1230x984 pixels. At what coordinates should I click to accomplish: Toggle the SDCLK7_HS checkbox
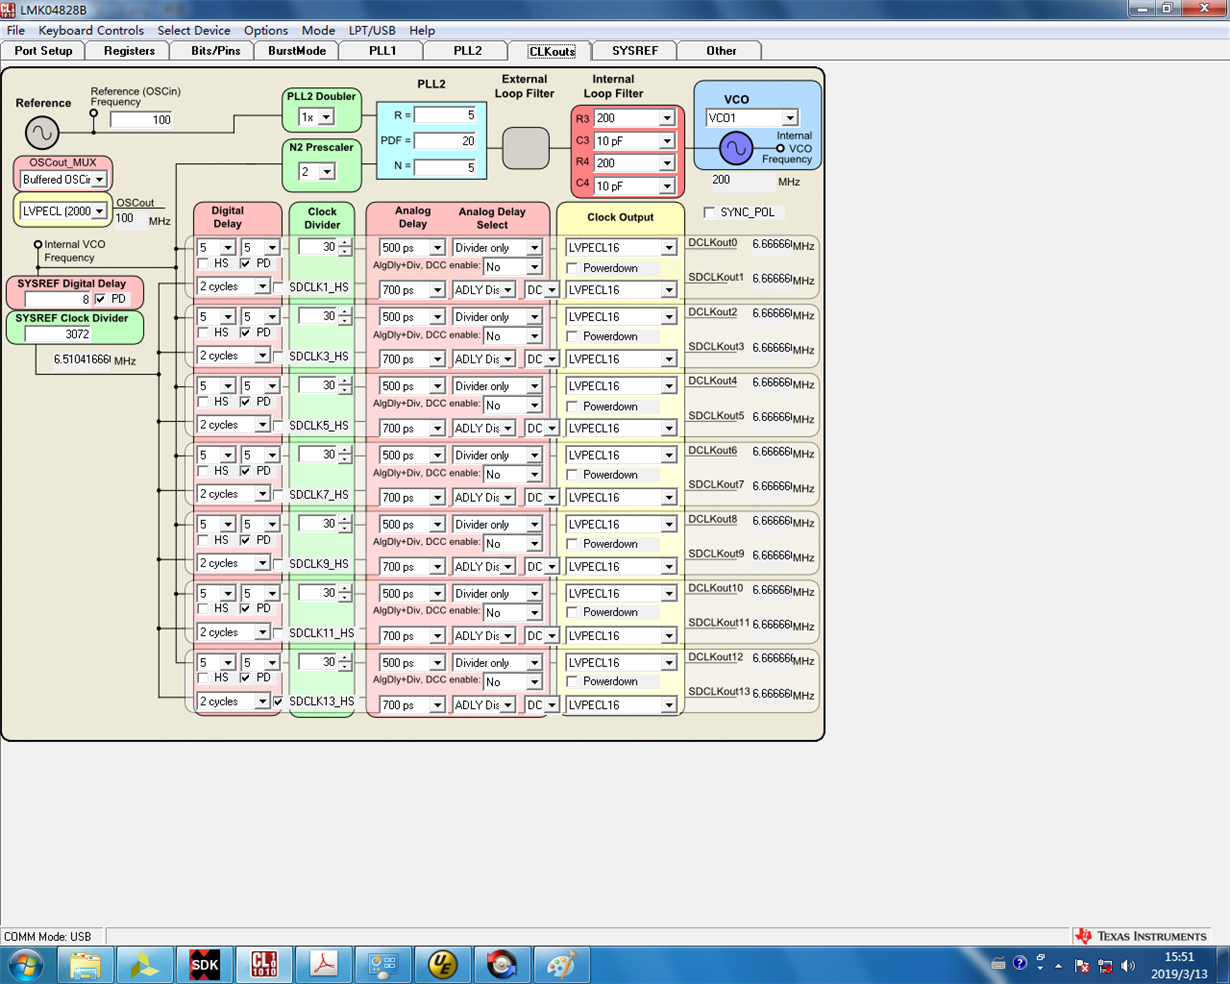click(278, 495)
